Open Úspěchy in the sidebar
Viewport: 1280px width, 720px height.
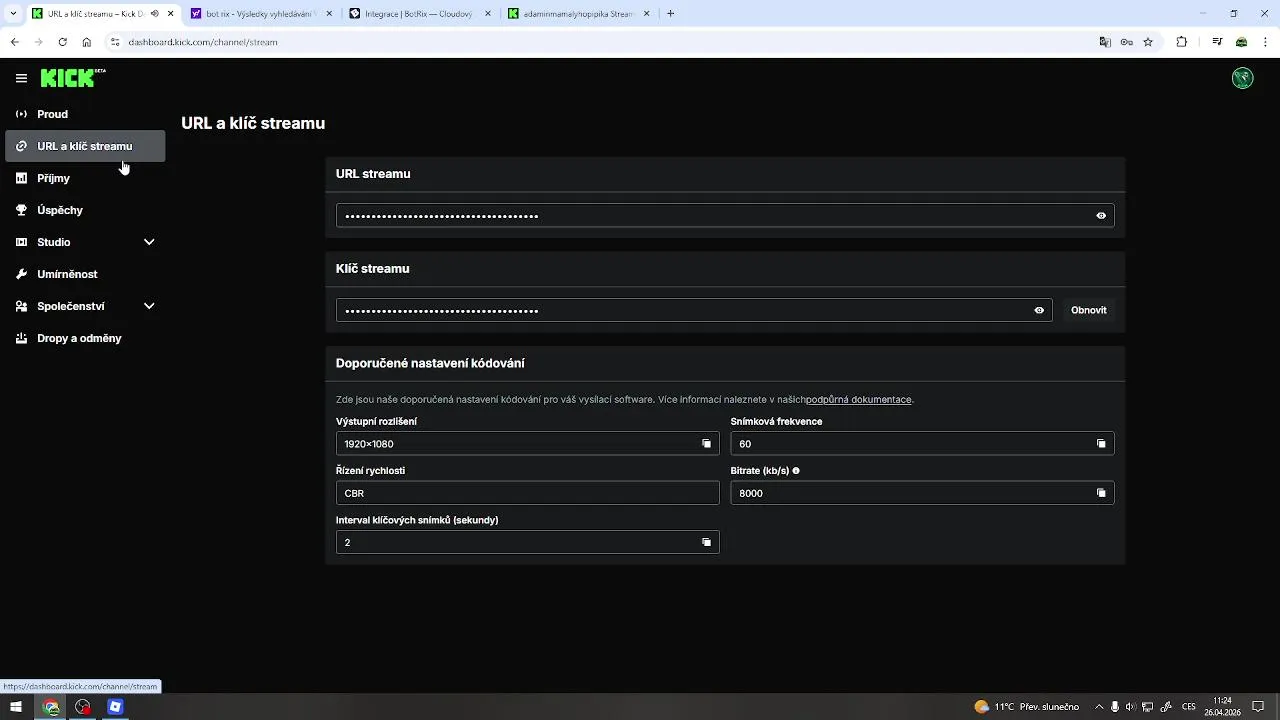coord(85,210)
